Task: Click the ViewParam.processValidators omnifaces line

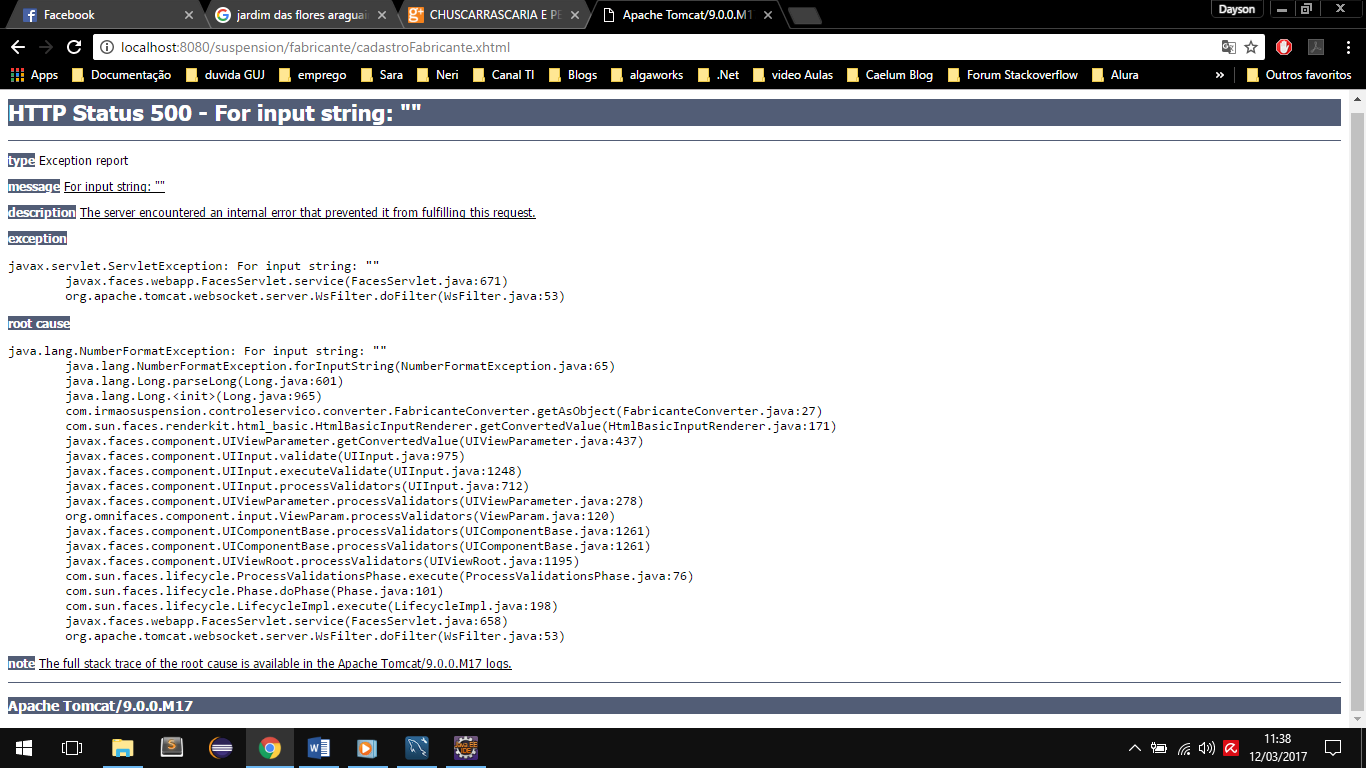Action: click(x=339, y=516)
